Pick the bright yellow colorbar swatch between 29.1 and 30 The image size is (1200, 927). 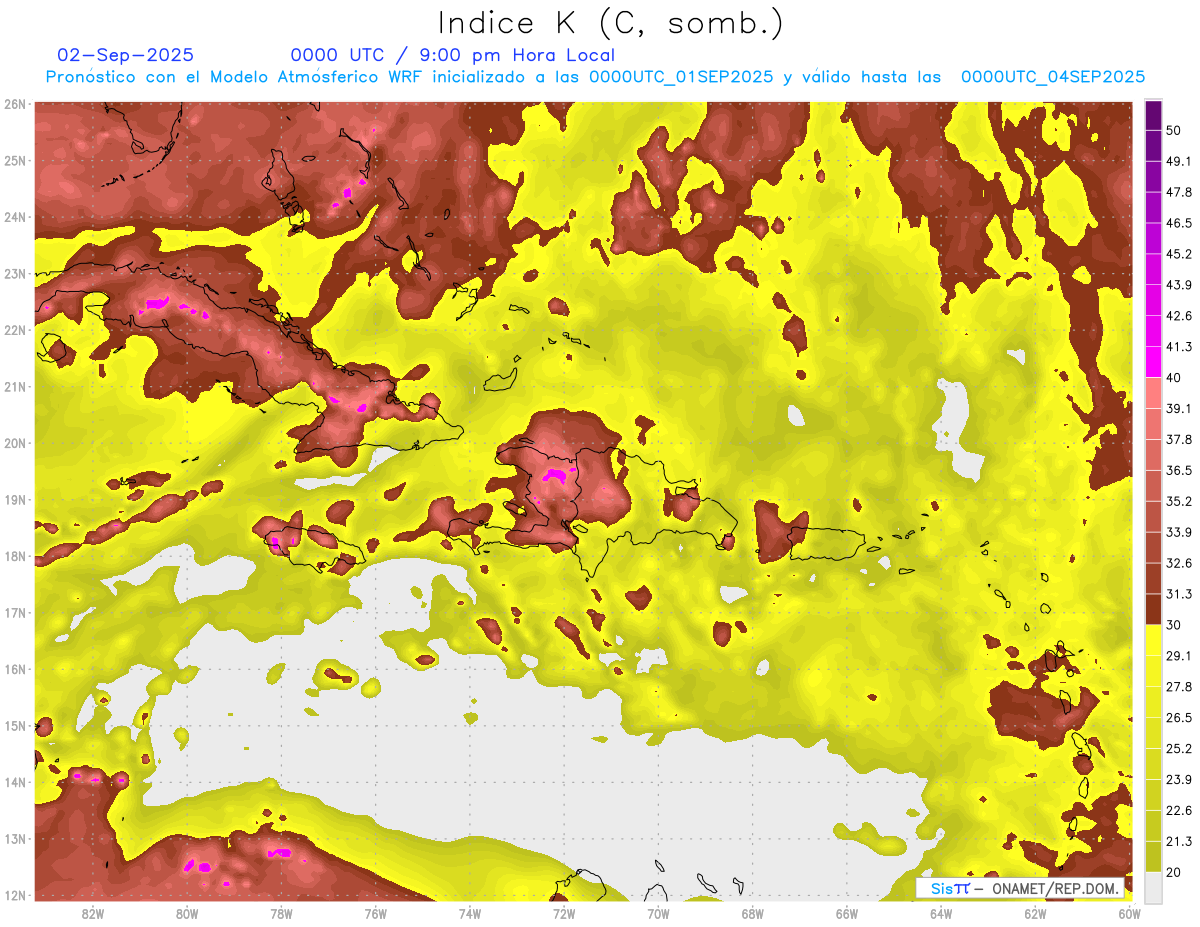point(1153,641)
